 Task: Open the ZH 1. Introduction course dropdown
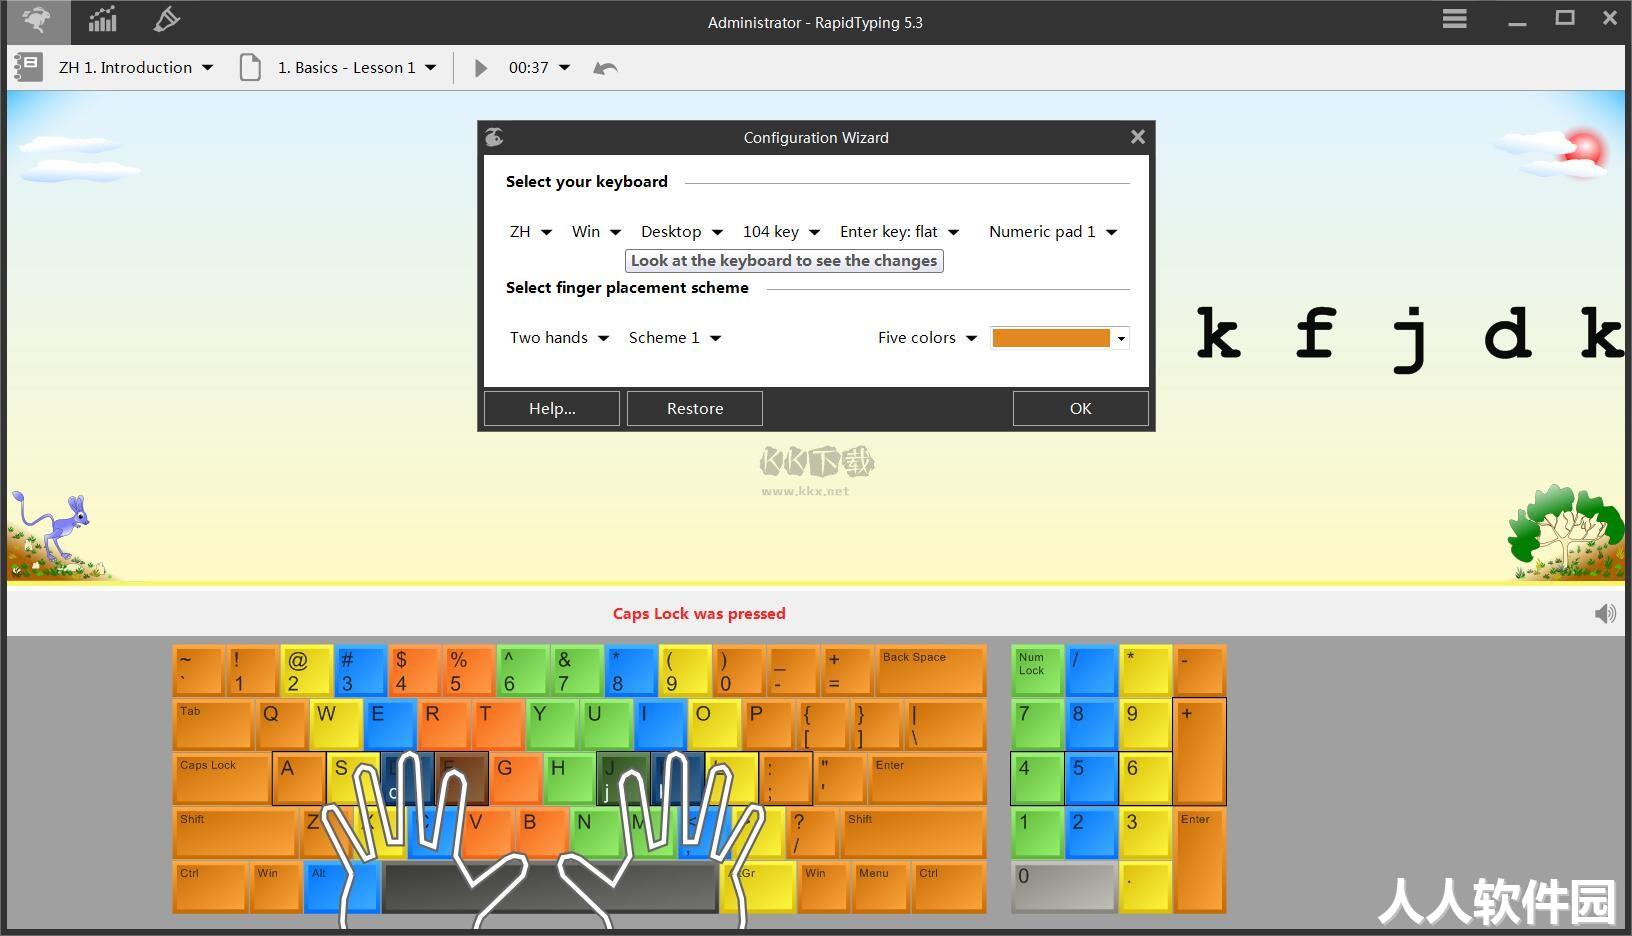pyautogui.click(x=136, y=68)
